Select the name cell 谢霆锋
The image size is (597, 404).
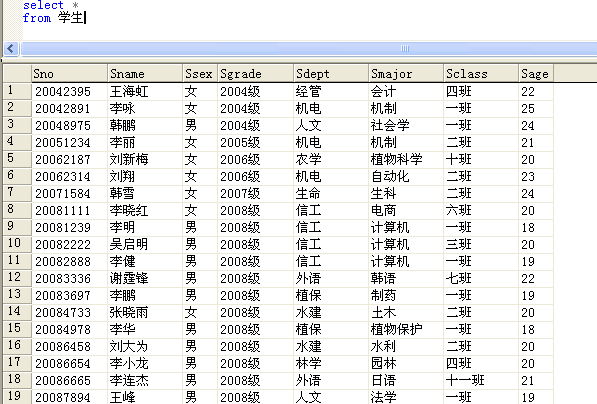click(x=145, y=278)
